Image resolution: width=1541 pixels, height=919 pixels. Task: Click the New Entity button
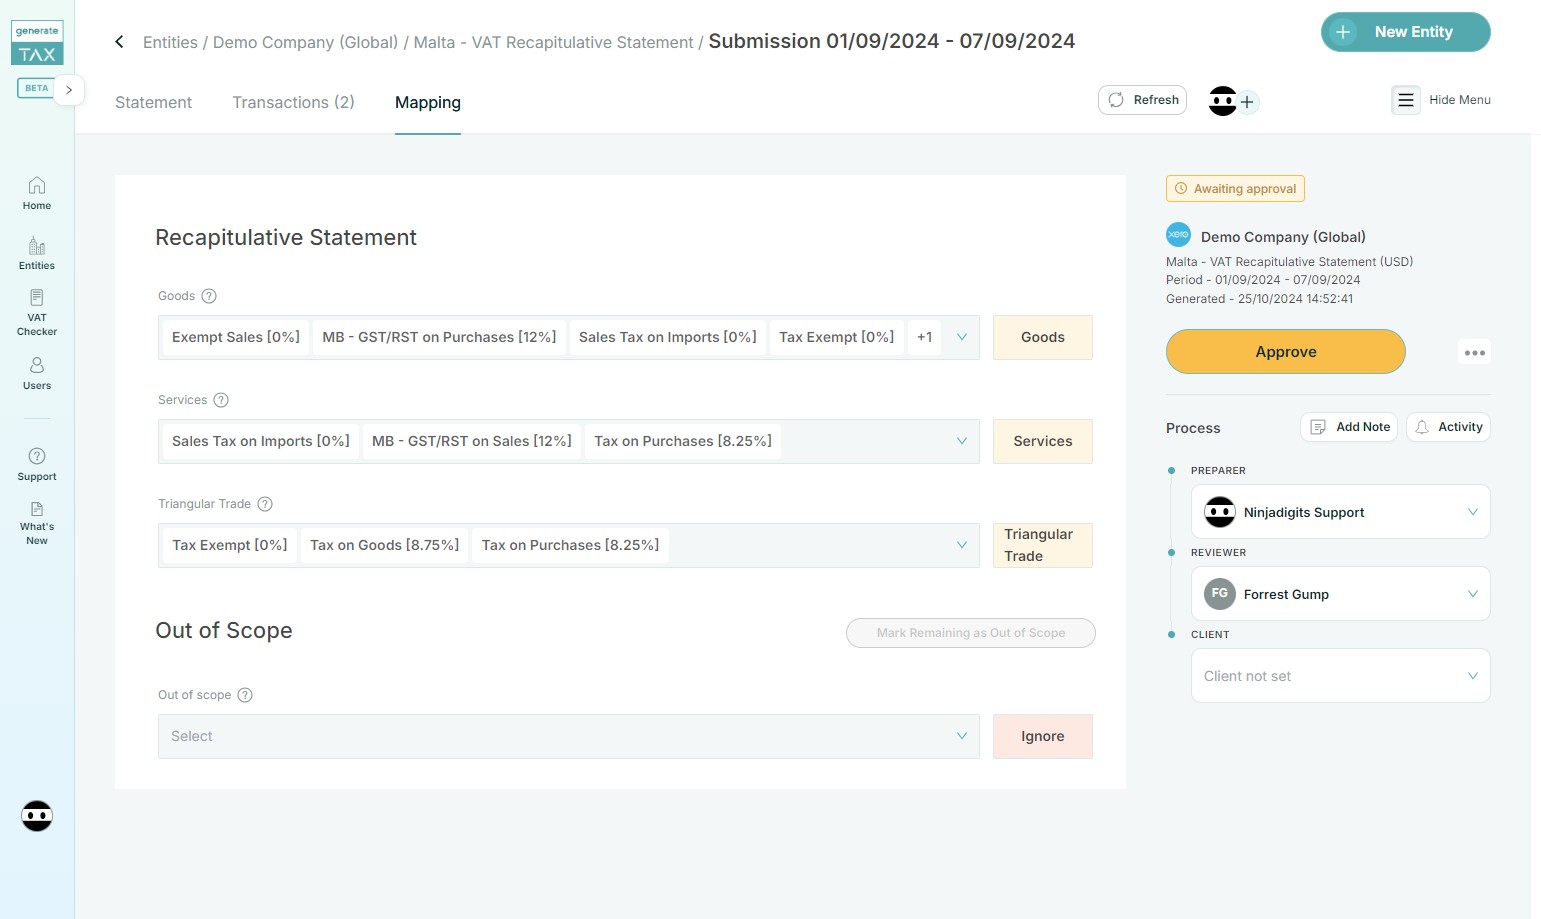tap(1405, 32)
